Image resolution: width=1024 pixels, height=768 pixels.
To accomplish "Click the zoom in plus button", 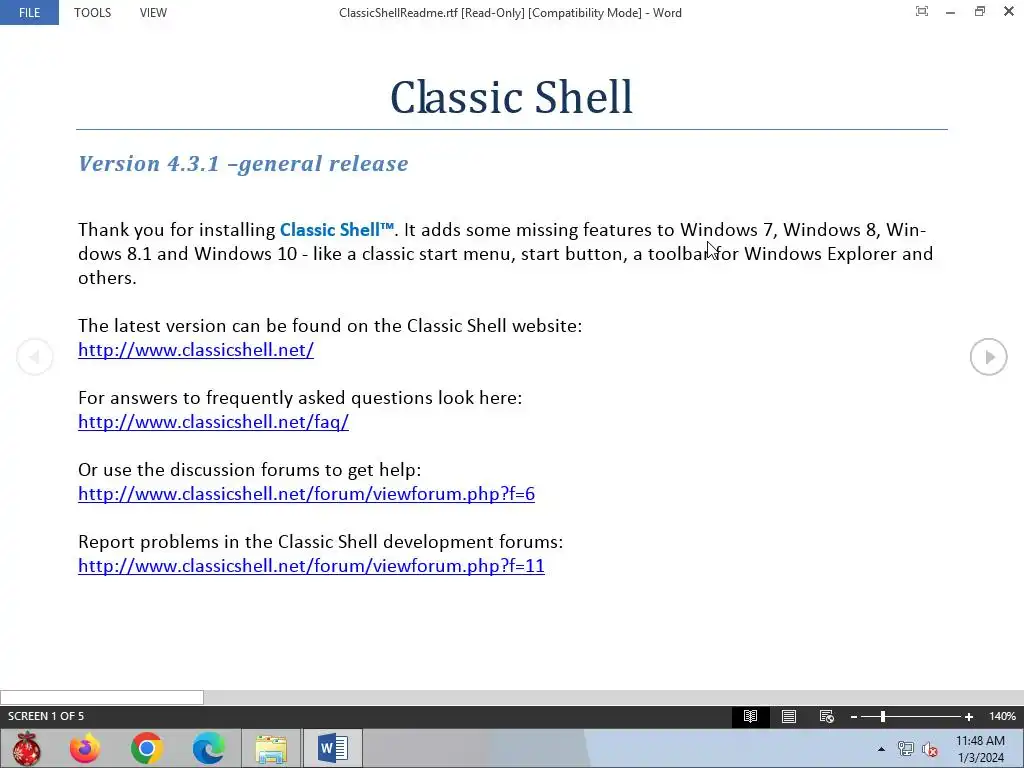I will point(969,717).
